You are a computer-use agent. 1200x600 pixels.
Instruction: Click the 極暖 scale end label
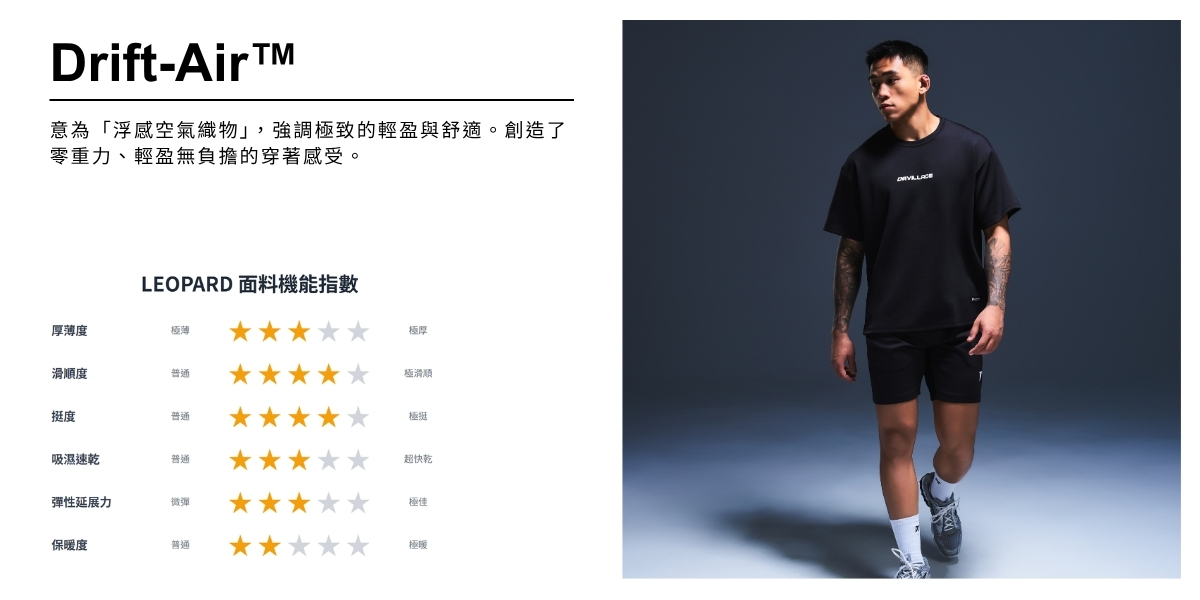[418, 545]
